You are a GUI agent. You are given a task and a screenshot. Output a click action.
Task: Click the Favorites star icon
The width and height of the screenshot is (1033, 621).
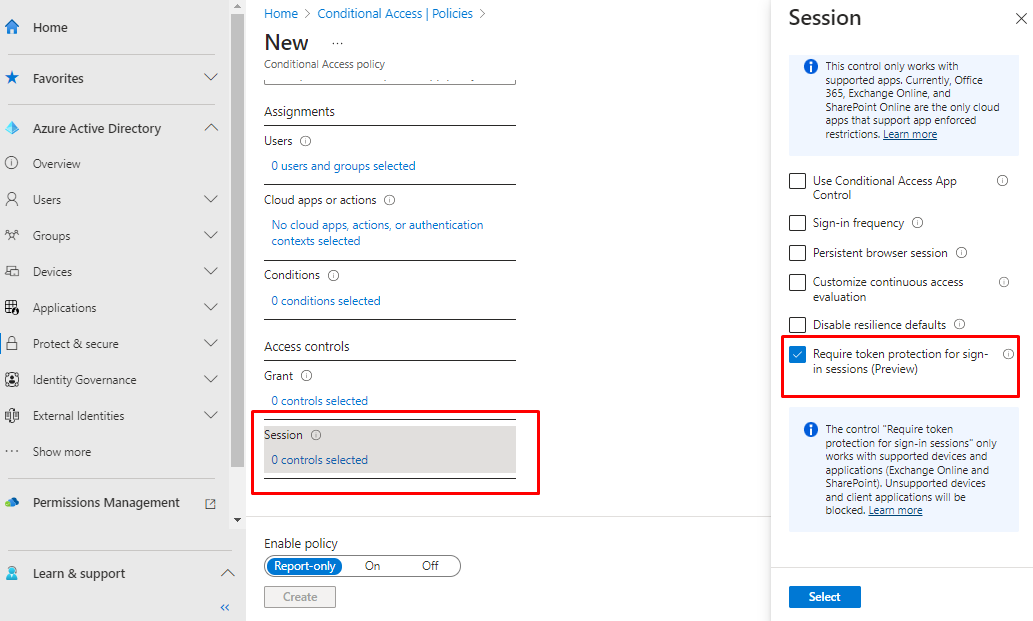tap(12, 78)
